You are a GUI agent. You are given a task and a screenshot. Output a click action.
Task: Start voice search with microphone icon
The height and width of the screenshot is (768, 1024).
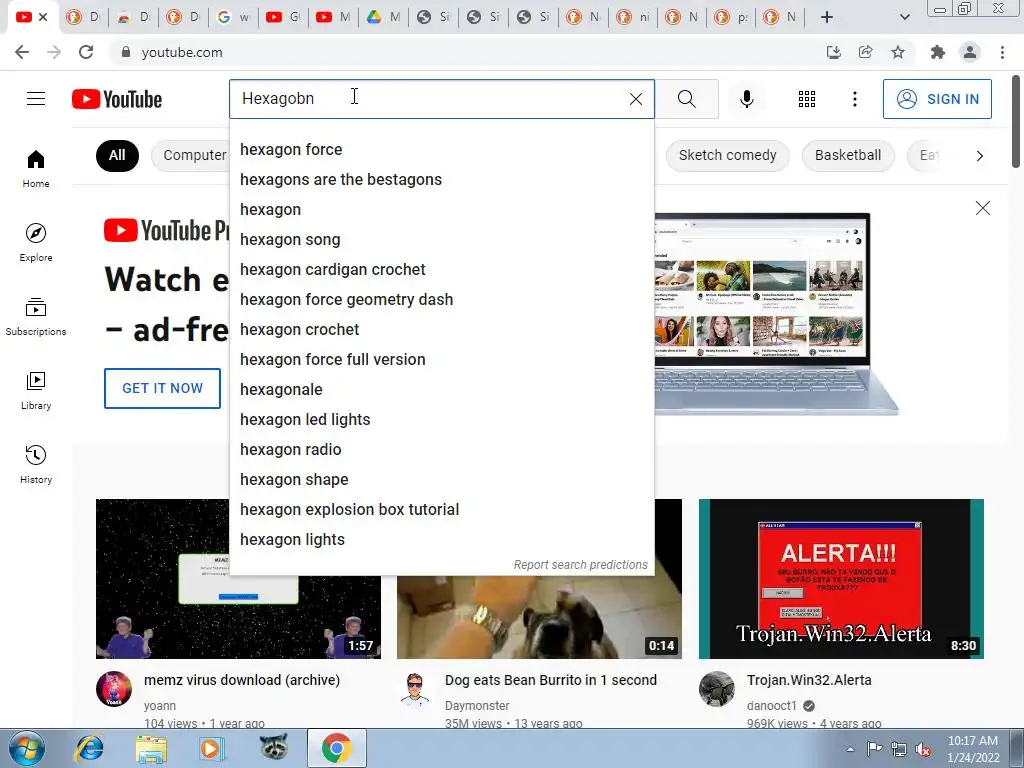[747, 99]
